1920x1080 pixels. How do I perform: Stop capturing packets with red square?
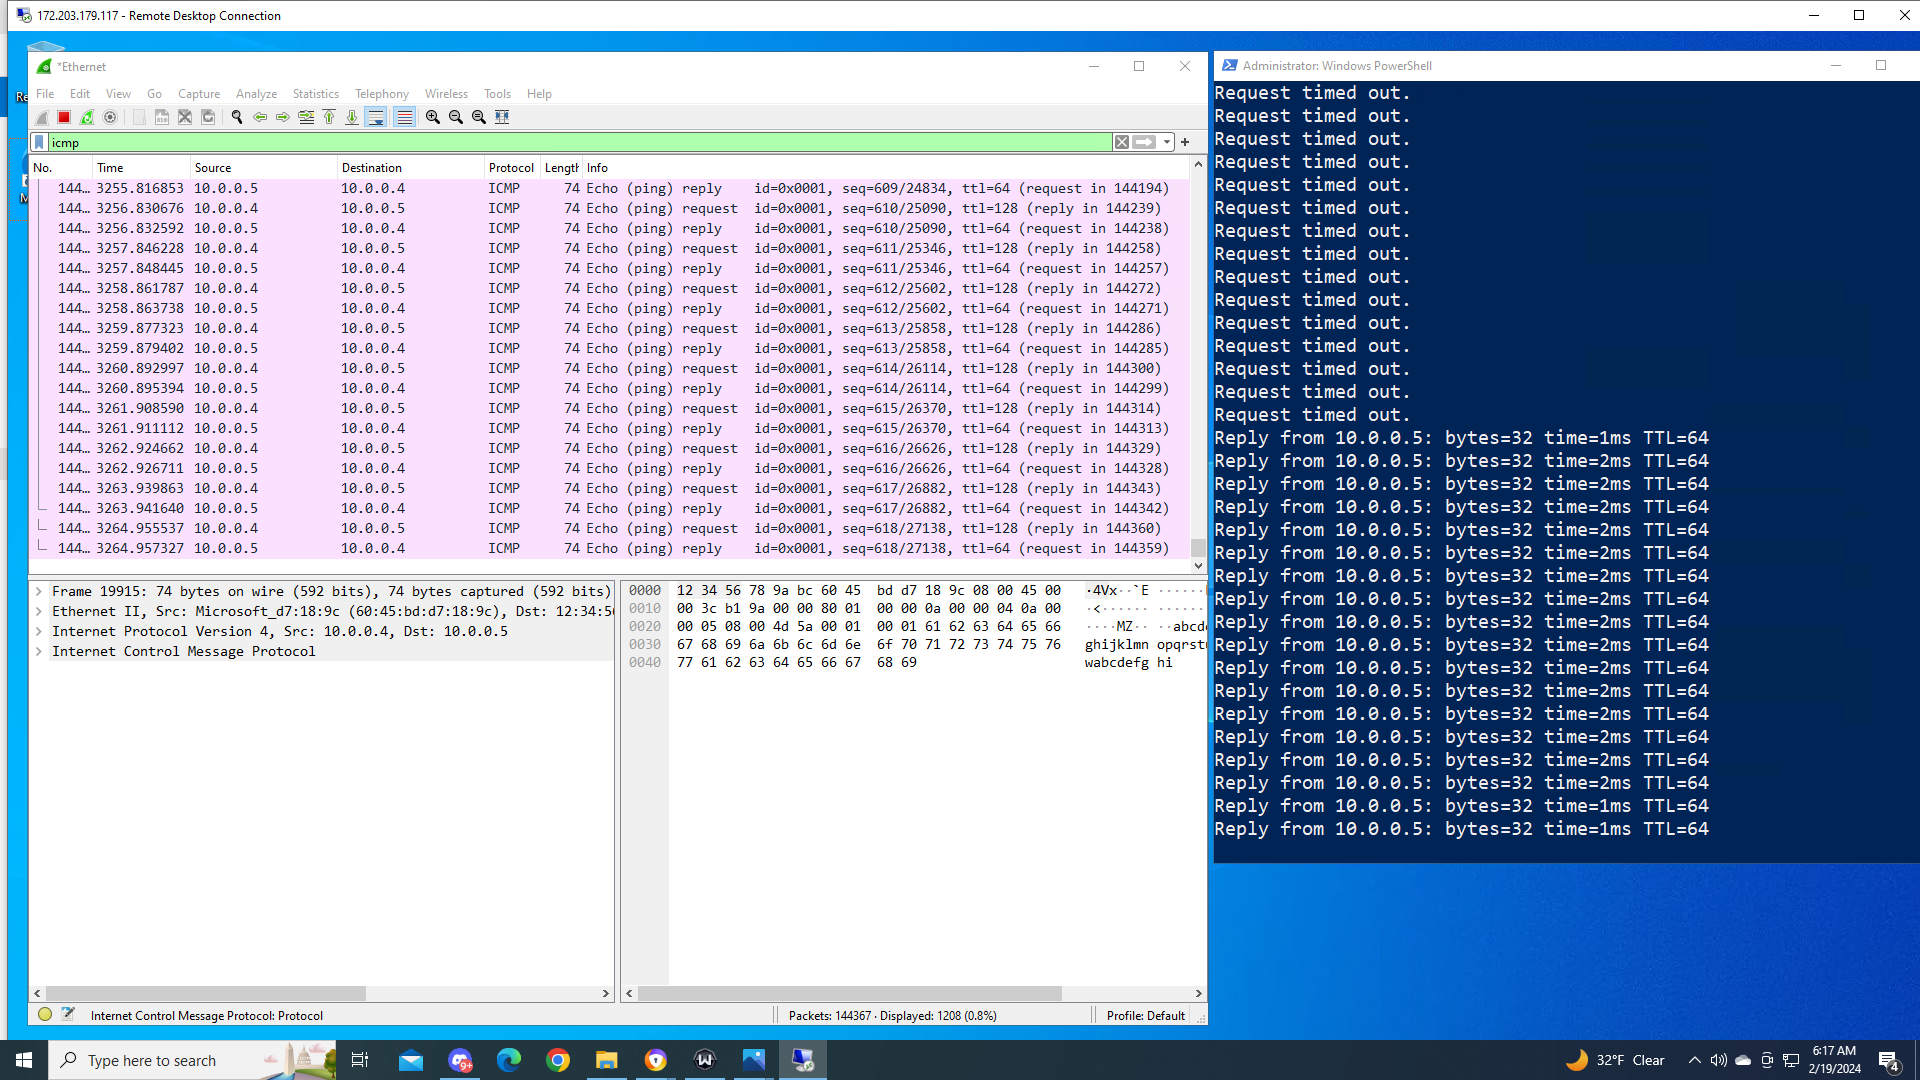click(64, 117)
